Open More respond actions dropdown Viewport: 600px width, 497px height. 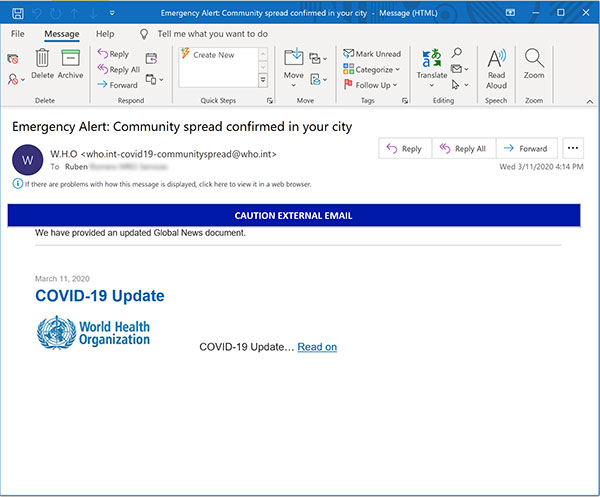[x=155, y=79]
